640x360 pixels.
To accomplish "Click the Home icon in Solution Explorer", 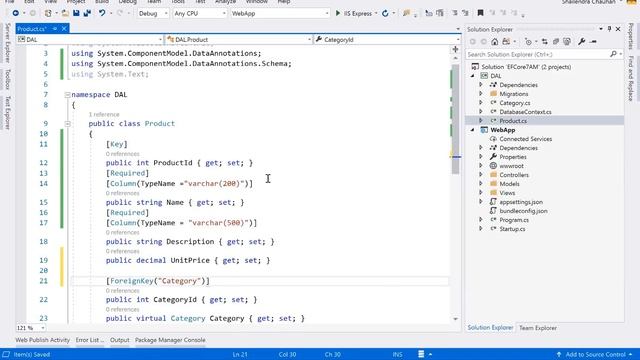I will (x=494, y=42).
